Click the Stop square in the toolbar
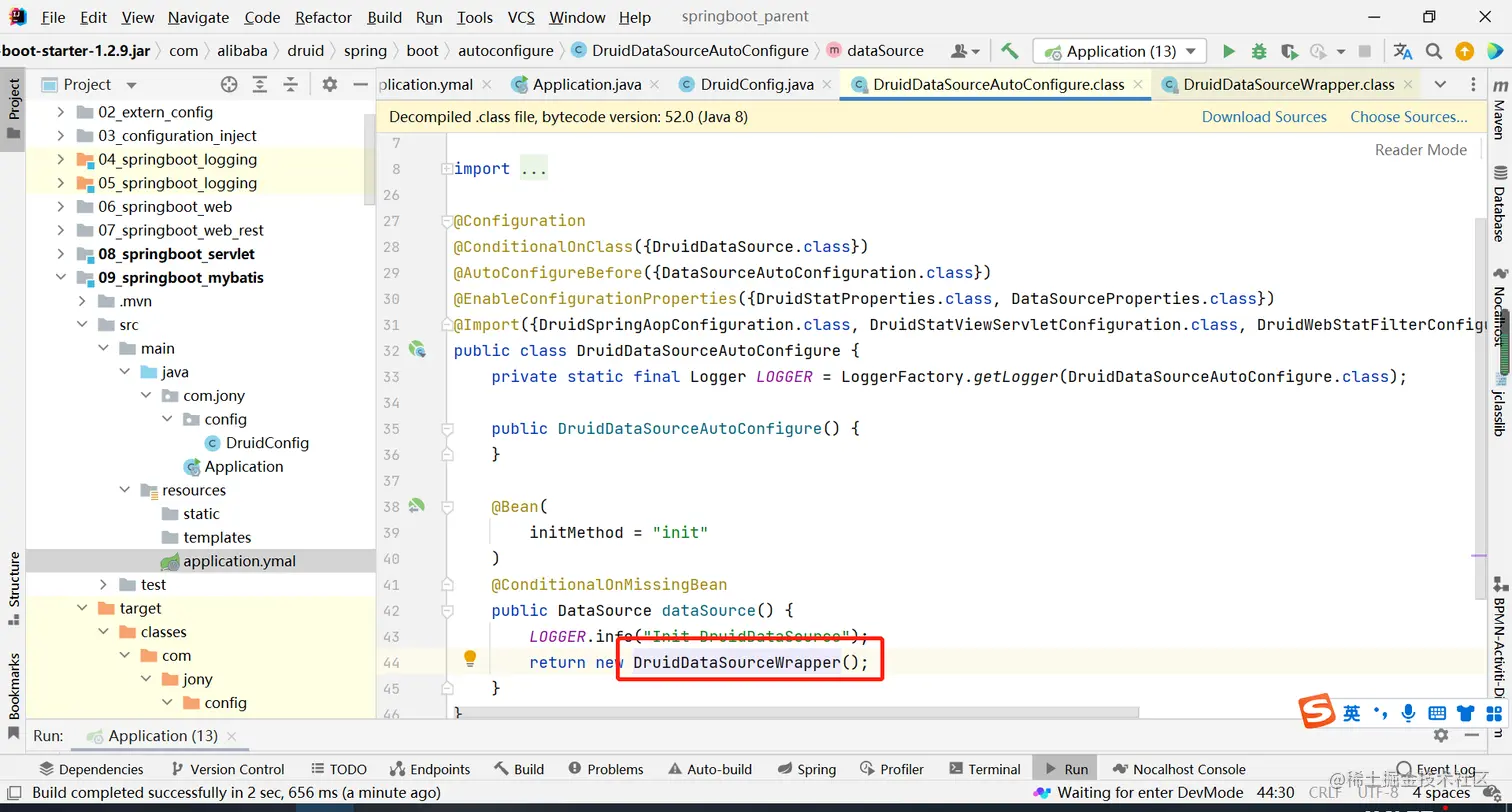 [1366, 51]
